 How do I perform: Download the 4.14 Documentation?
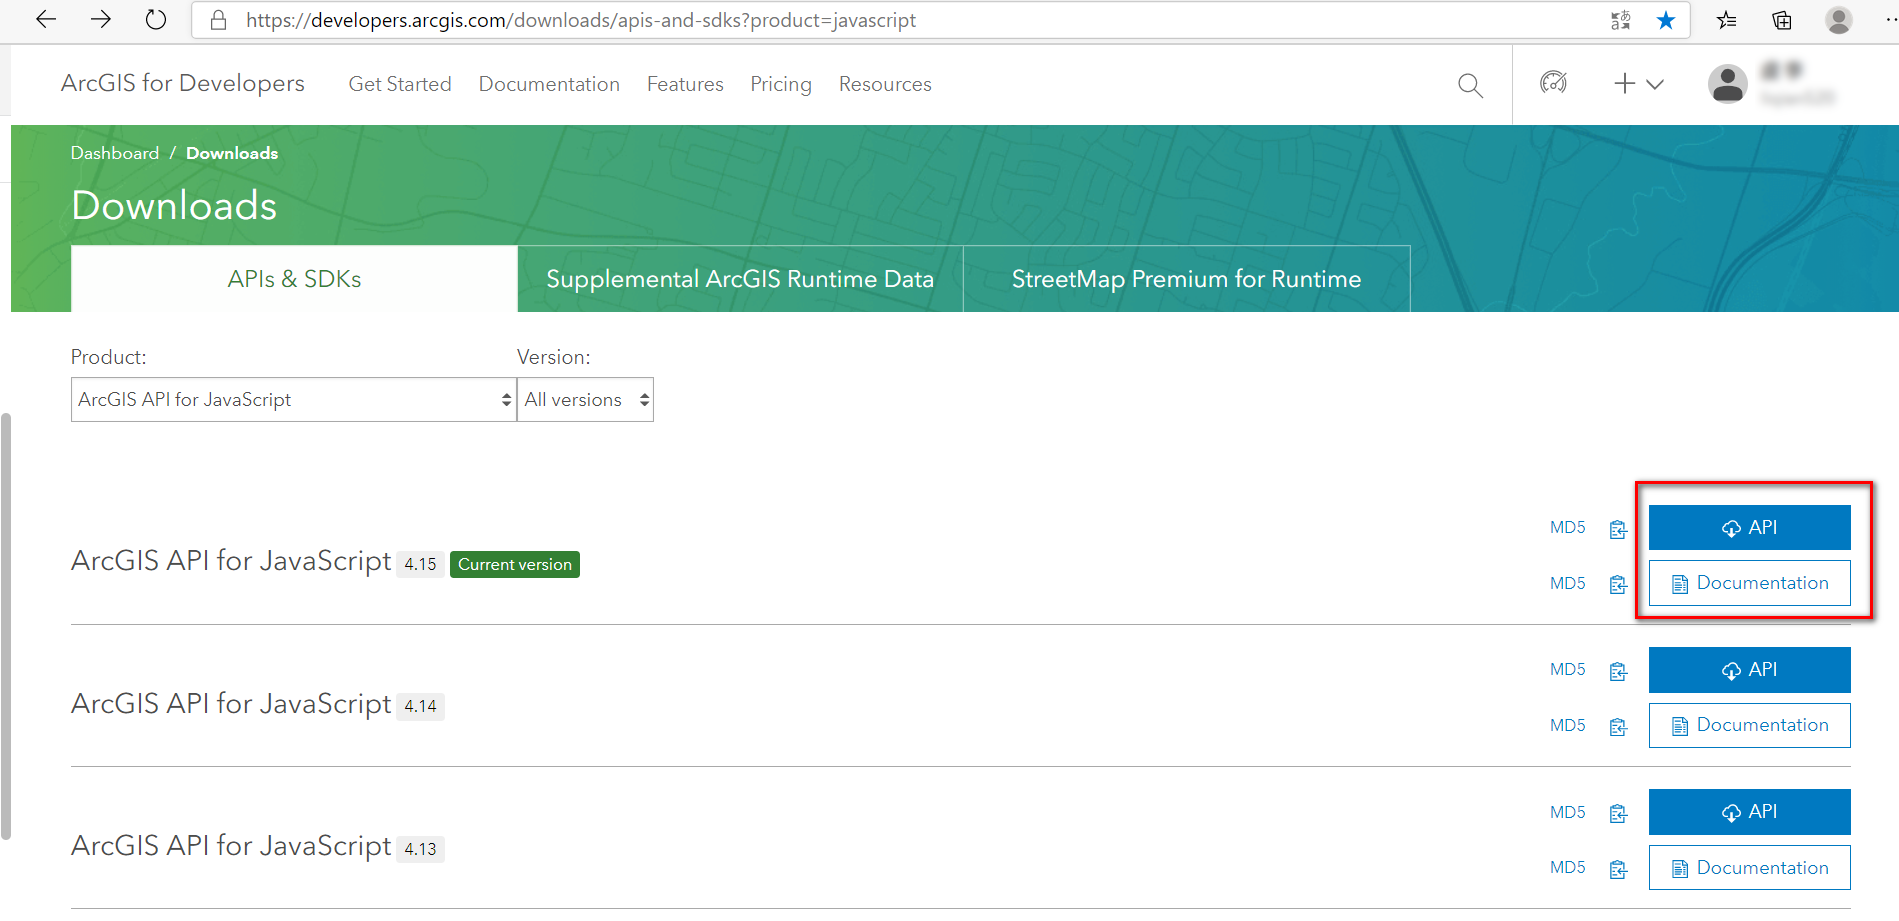click(1750, 725)
